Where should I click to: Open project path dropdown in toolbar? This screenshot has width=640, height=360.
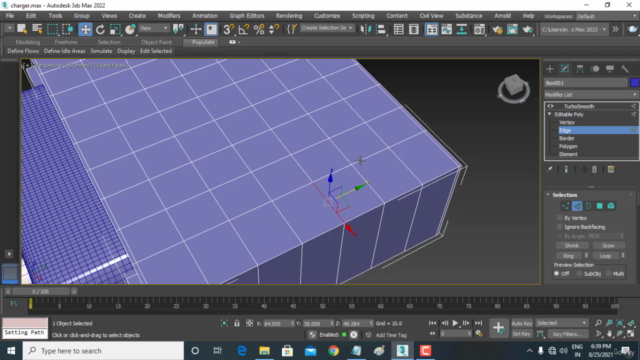pos(573,29)
